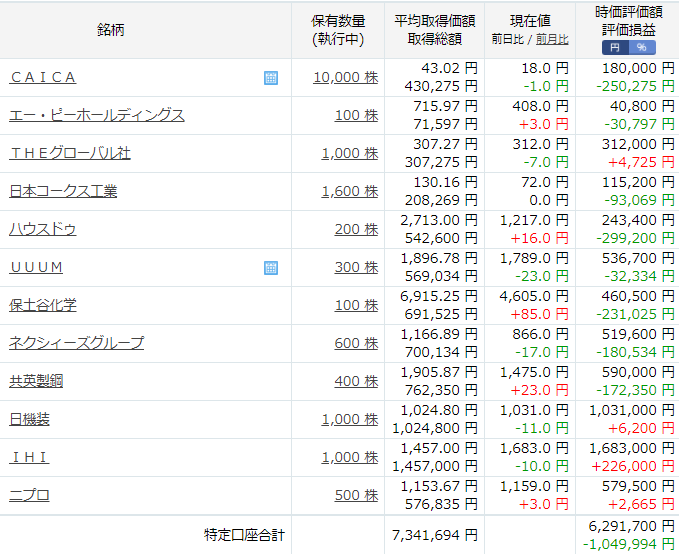Select 前月比 comparison link in header
This screenshot has width=679, height=554.
pos(552,40)
